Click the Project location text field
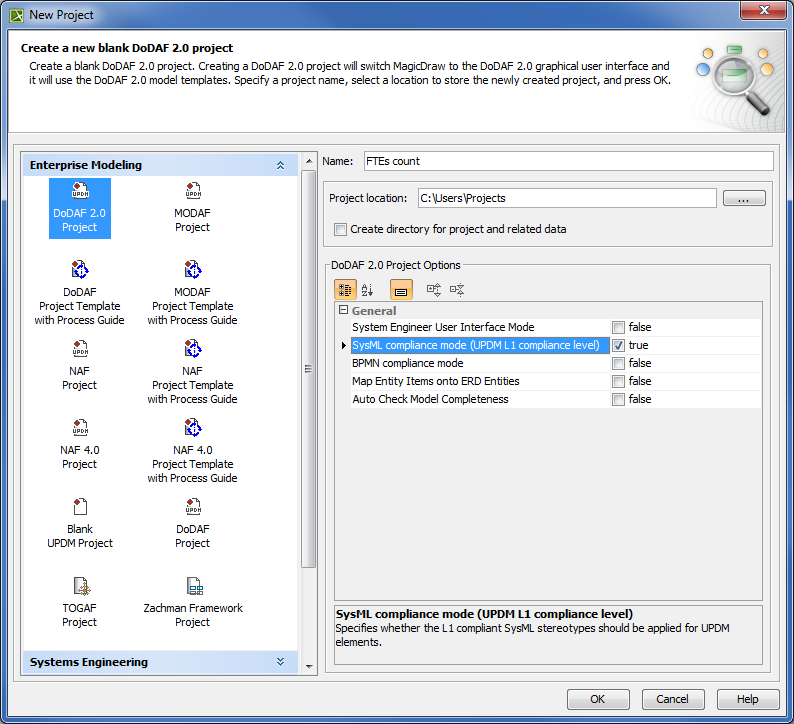 567,198
